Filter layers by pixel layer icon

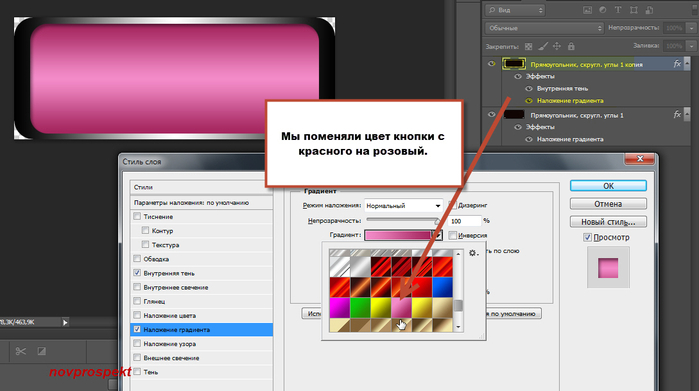pos(588,10)
